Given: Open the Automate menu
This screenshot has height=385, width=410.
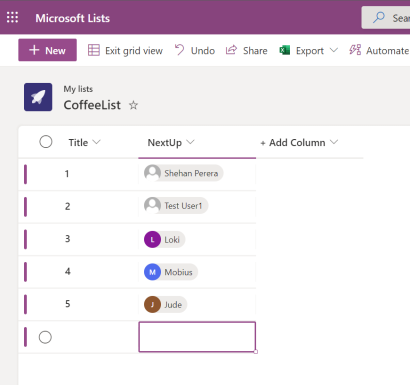Looking at the screenshot, I should 387,51.
